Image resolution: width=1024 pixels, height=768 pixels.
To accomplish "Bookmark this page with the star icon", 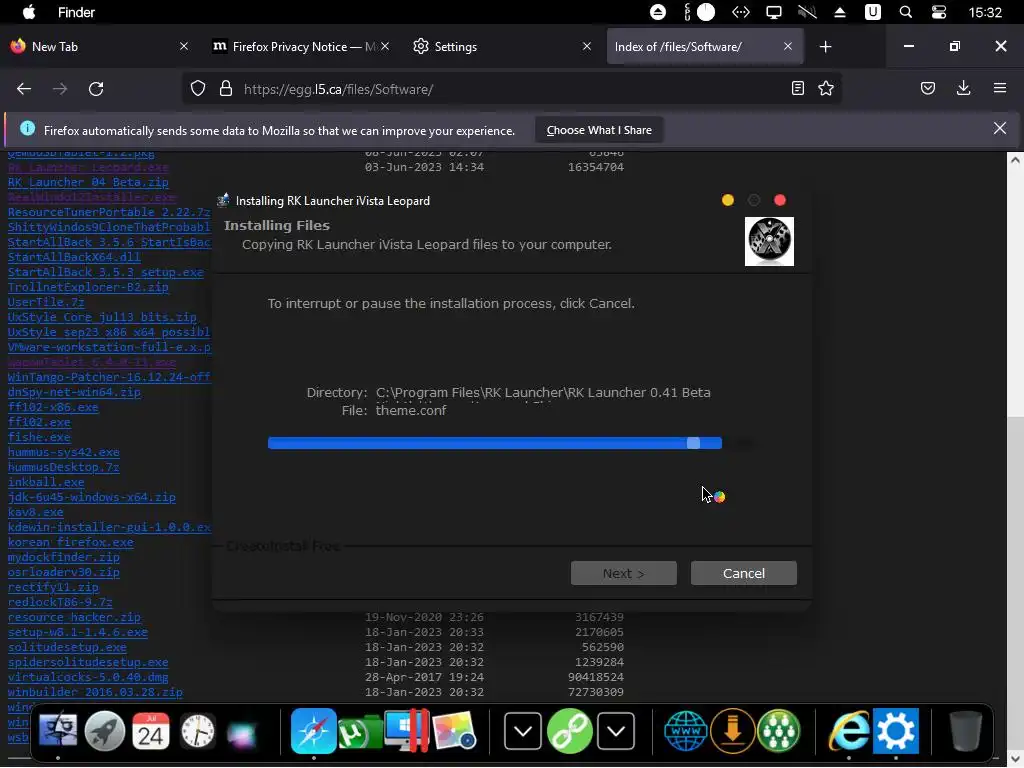I will click(x=826, y=88).
